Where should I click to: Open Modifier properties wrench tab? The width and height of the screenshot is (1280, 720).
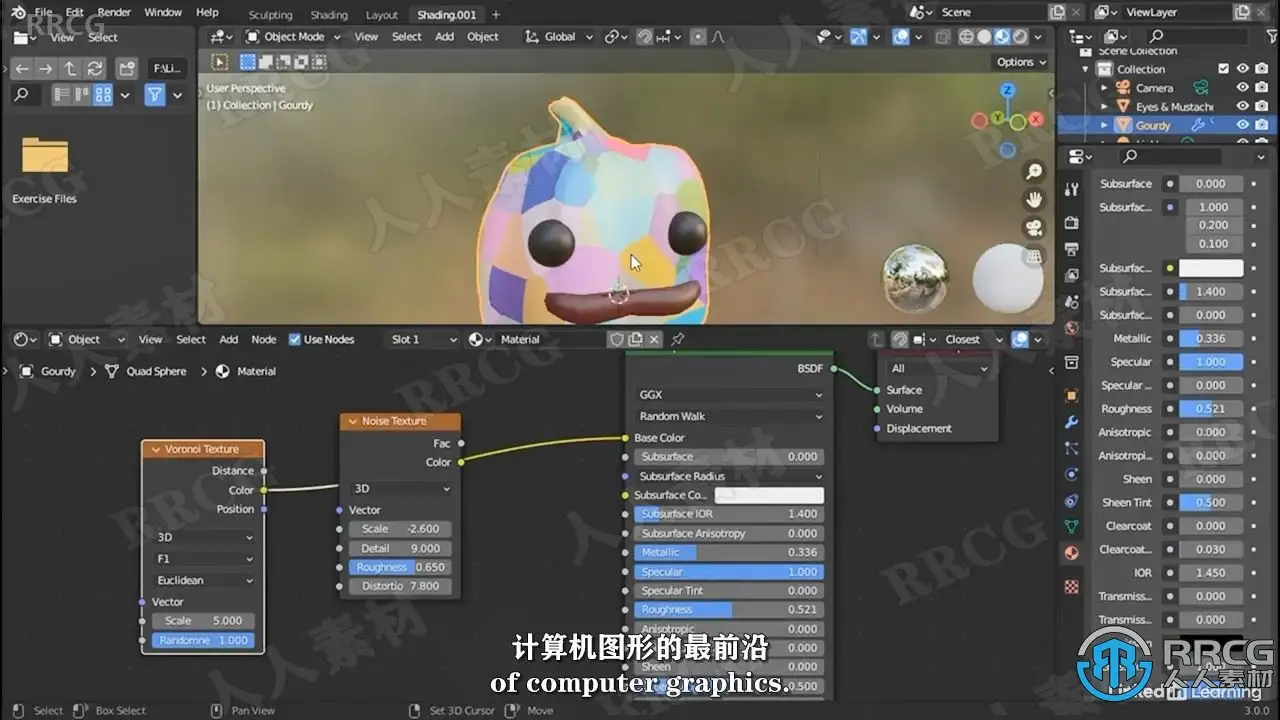[x=1072, y=422]
